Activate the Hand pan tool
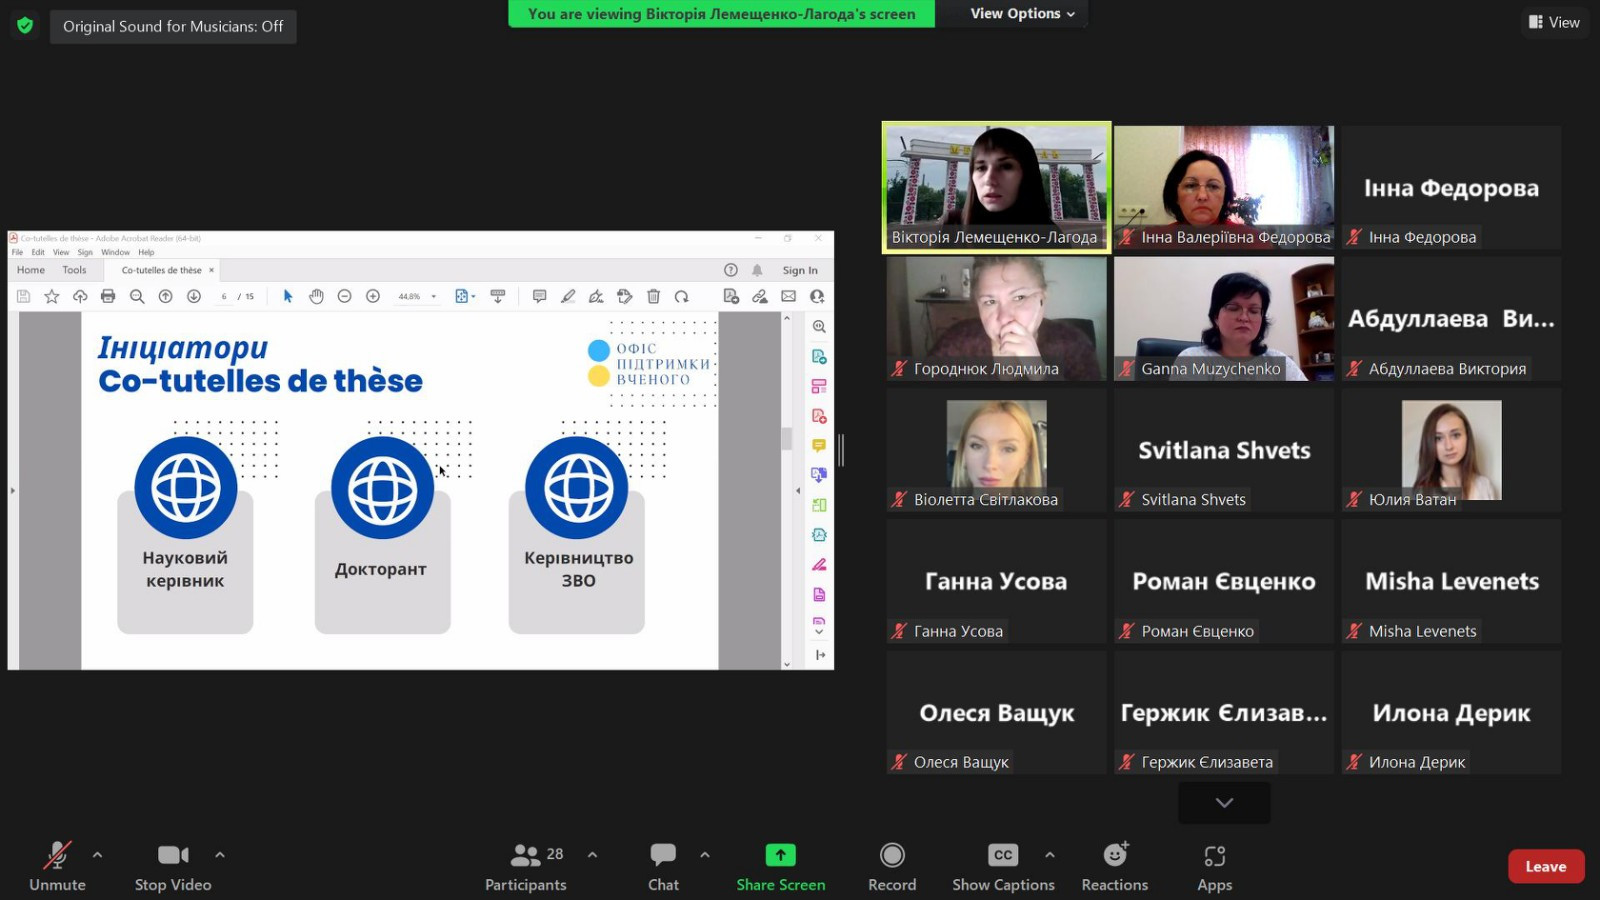The image size is (1600, 900). coord(316,296)
